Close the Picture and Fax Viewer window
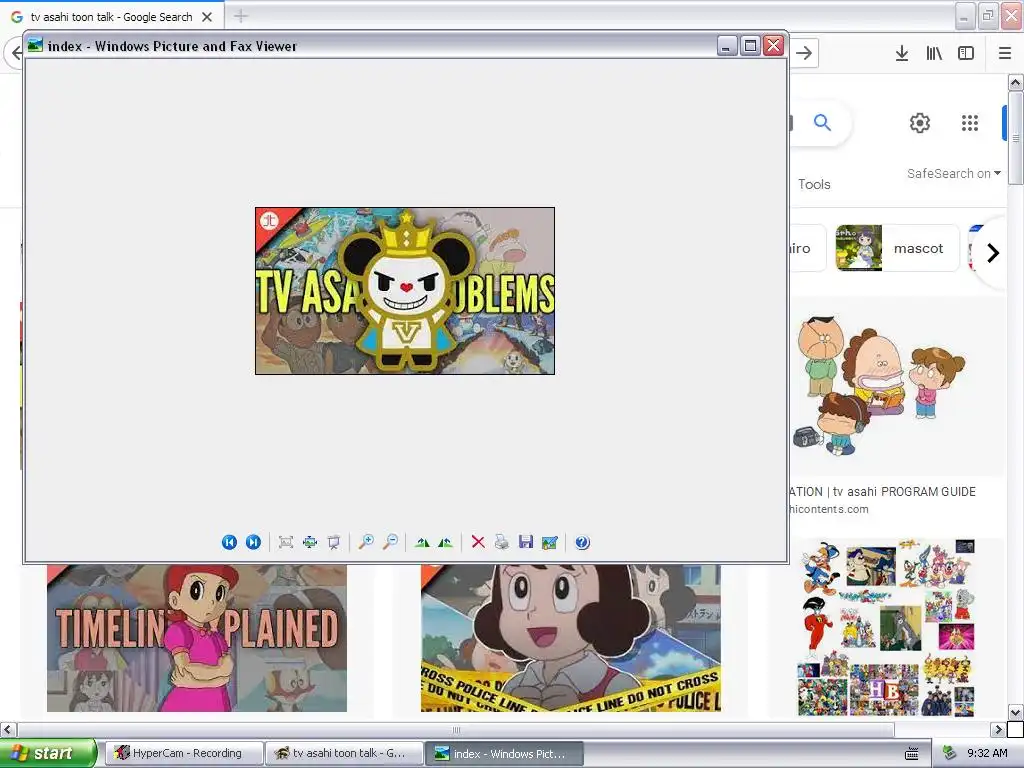 coord(774,46)
